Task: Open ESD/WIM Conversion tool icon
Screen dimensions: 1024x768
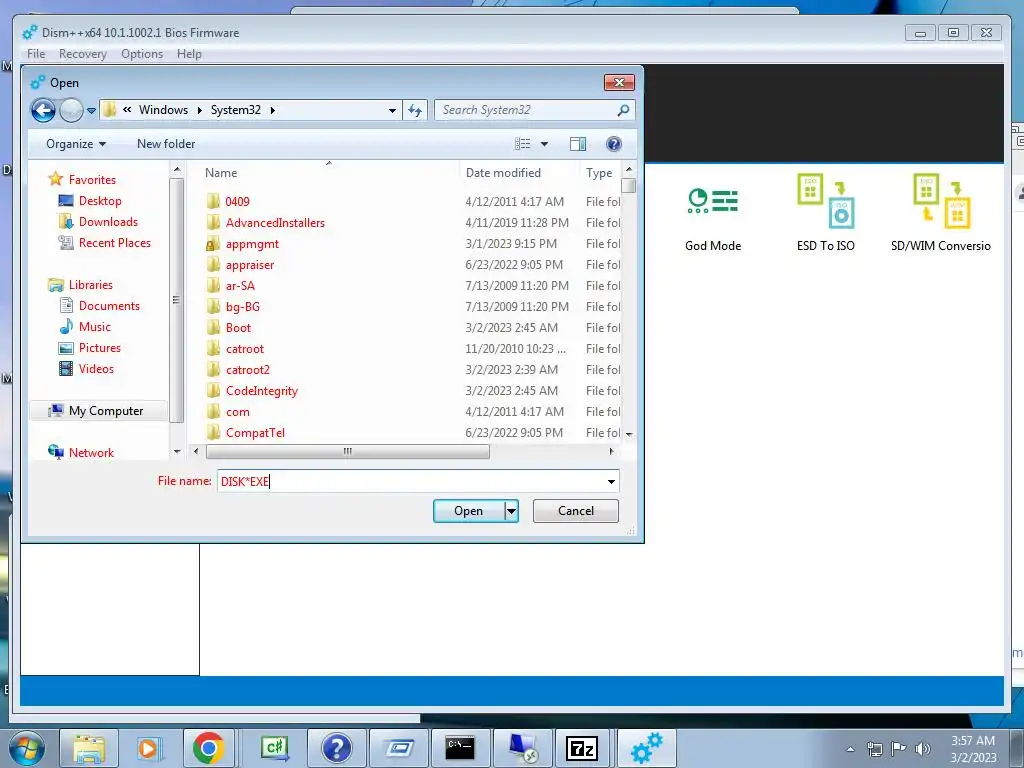Action: tap(941, 201)
